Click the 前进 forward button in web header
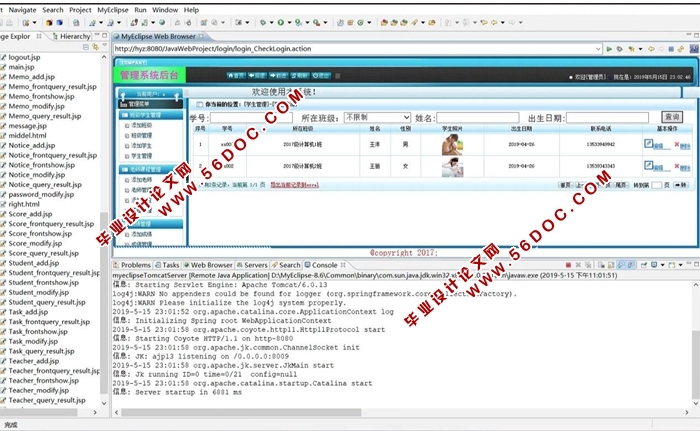The image size is (700, 431). point(278,75)
